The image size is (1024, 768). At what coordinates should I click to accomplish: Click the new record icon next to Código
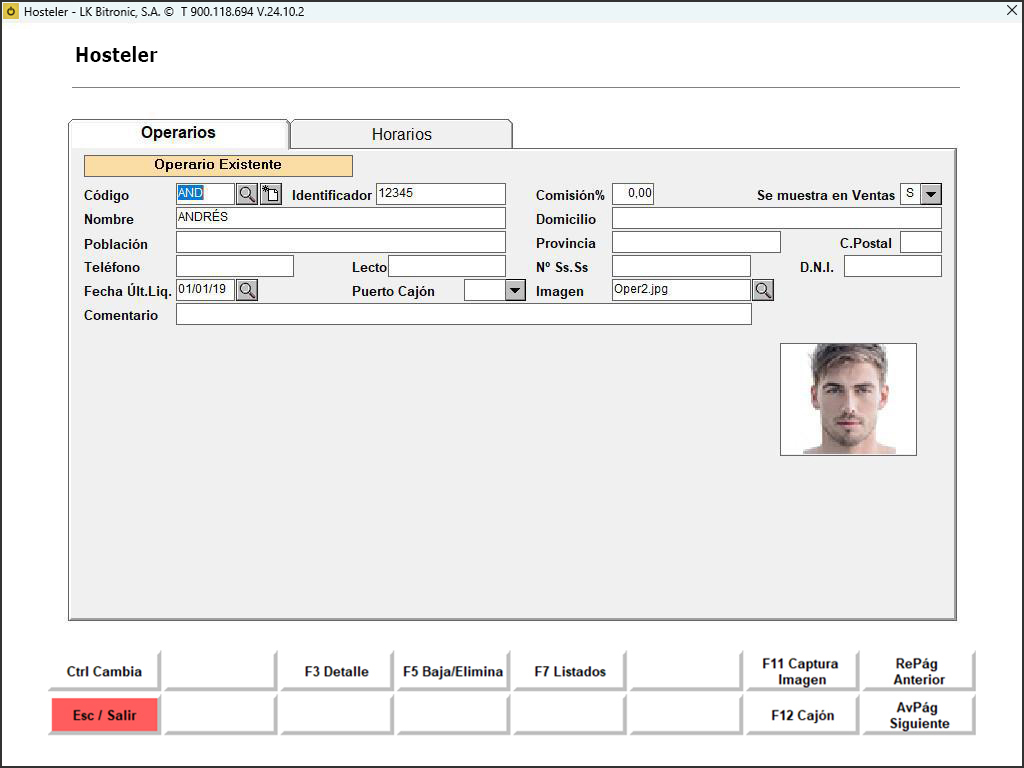271,194
